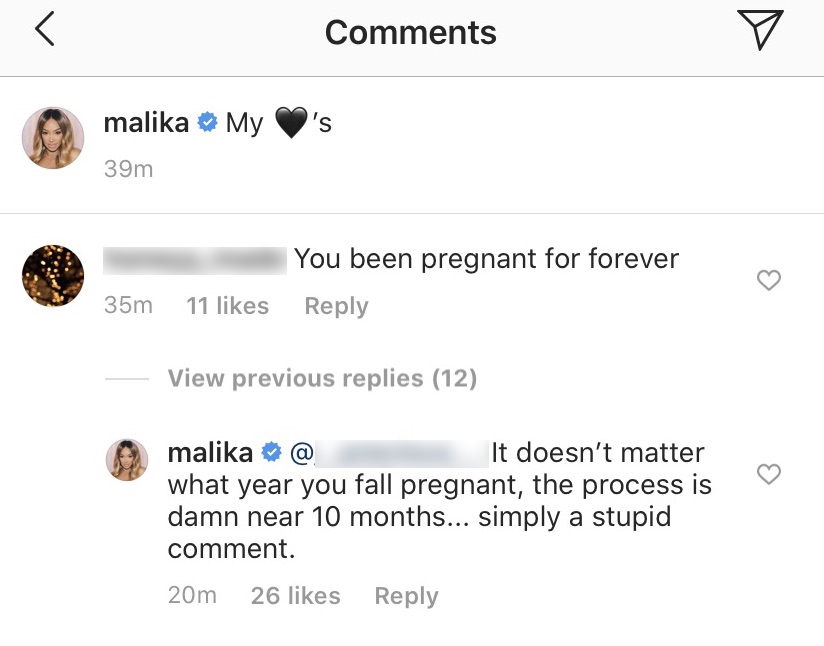Open the commenter's bokeh profile picture

52,274
